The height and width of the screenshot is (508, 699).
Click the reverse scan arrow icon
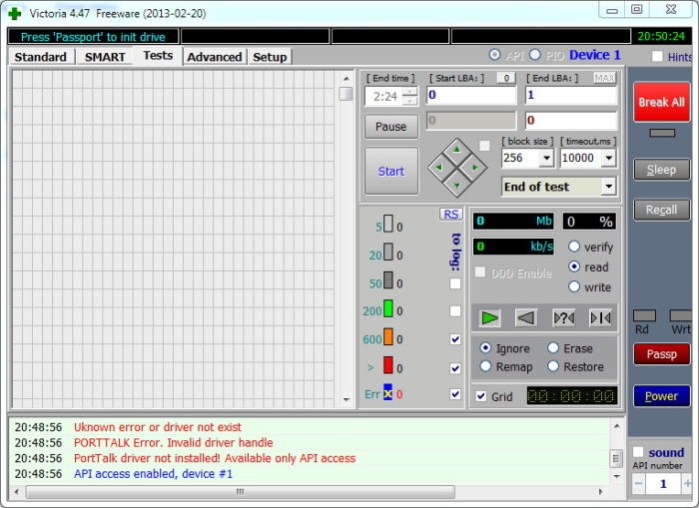[x=526, y=318]
